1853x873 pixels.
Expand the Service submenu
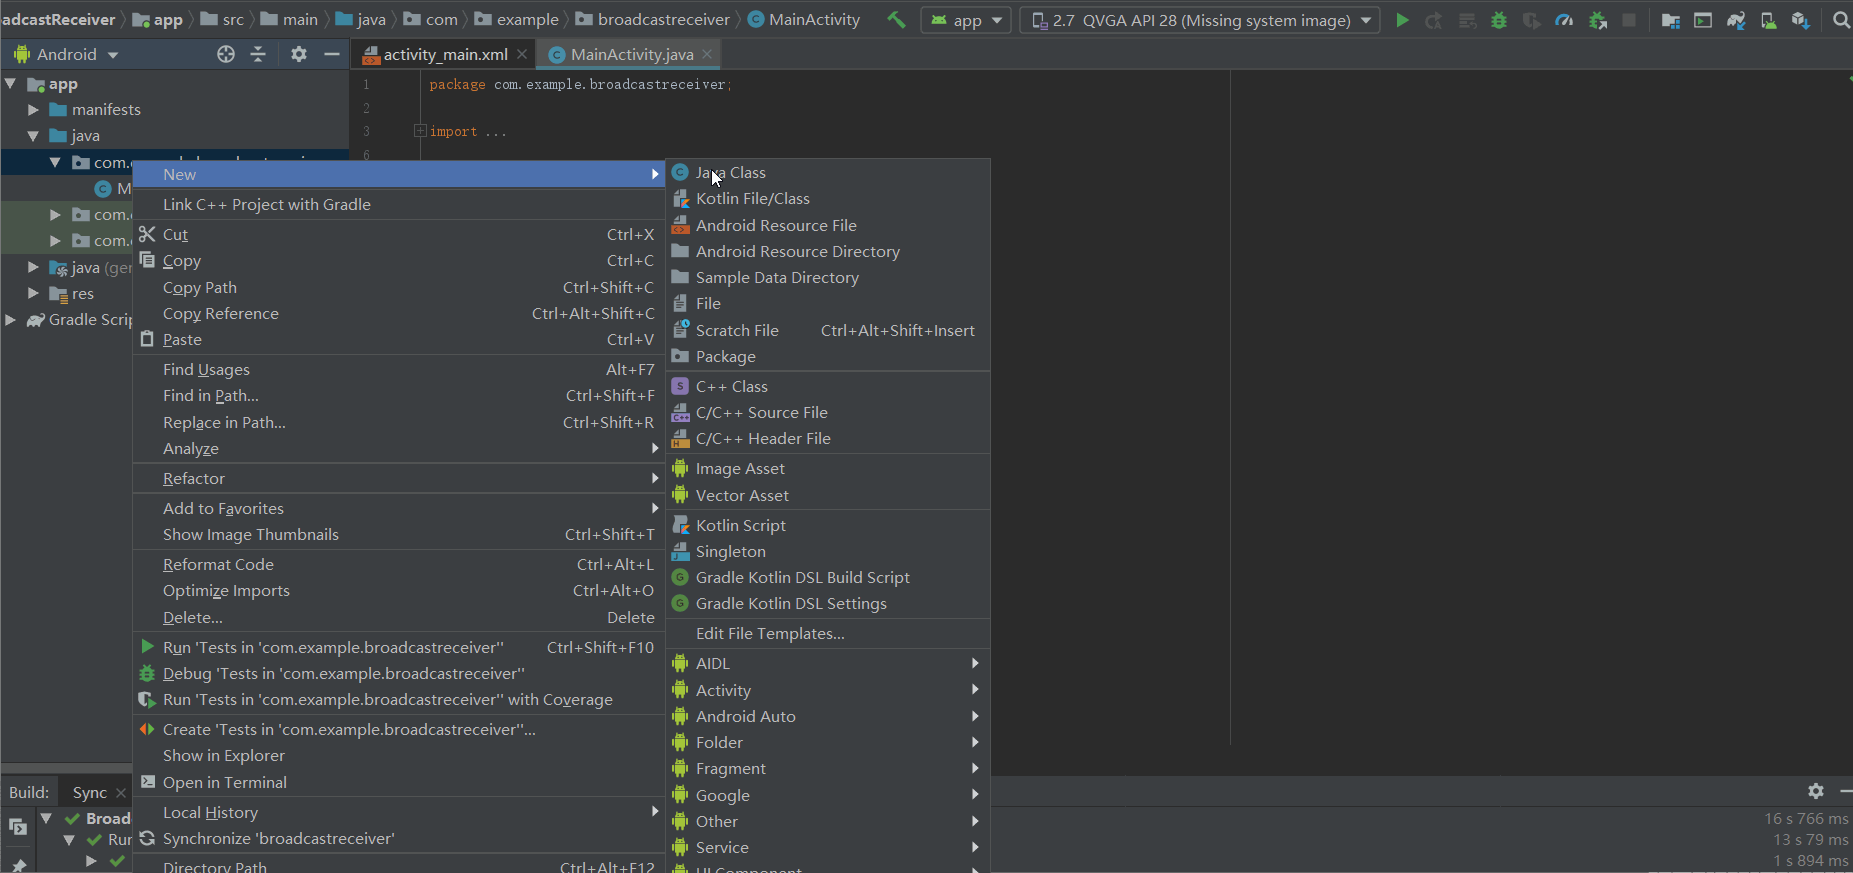click(828, 847)
